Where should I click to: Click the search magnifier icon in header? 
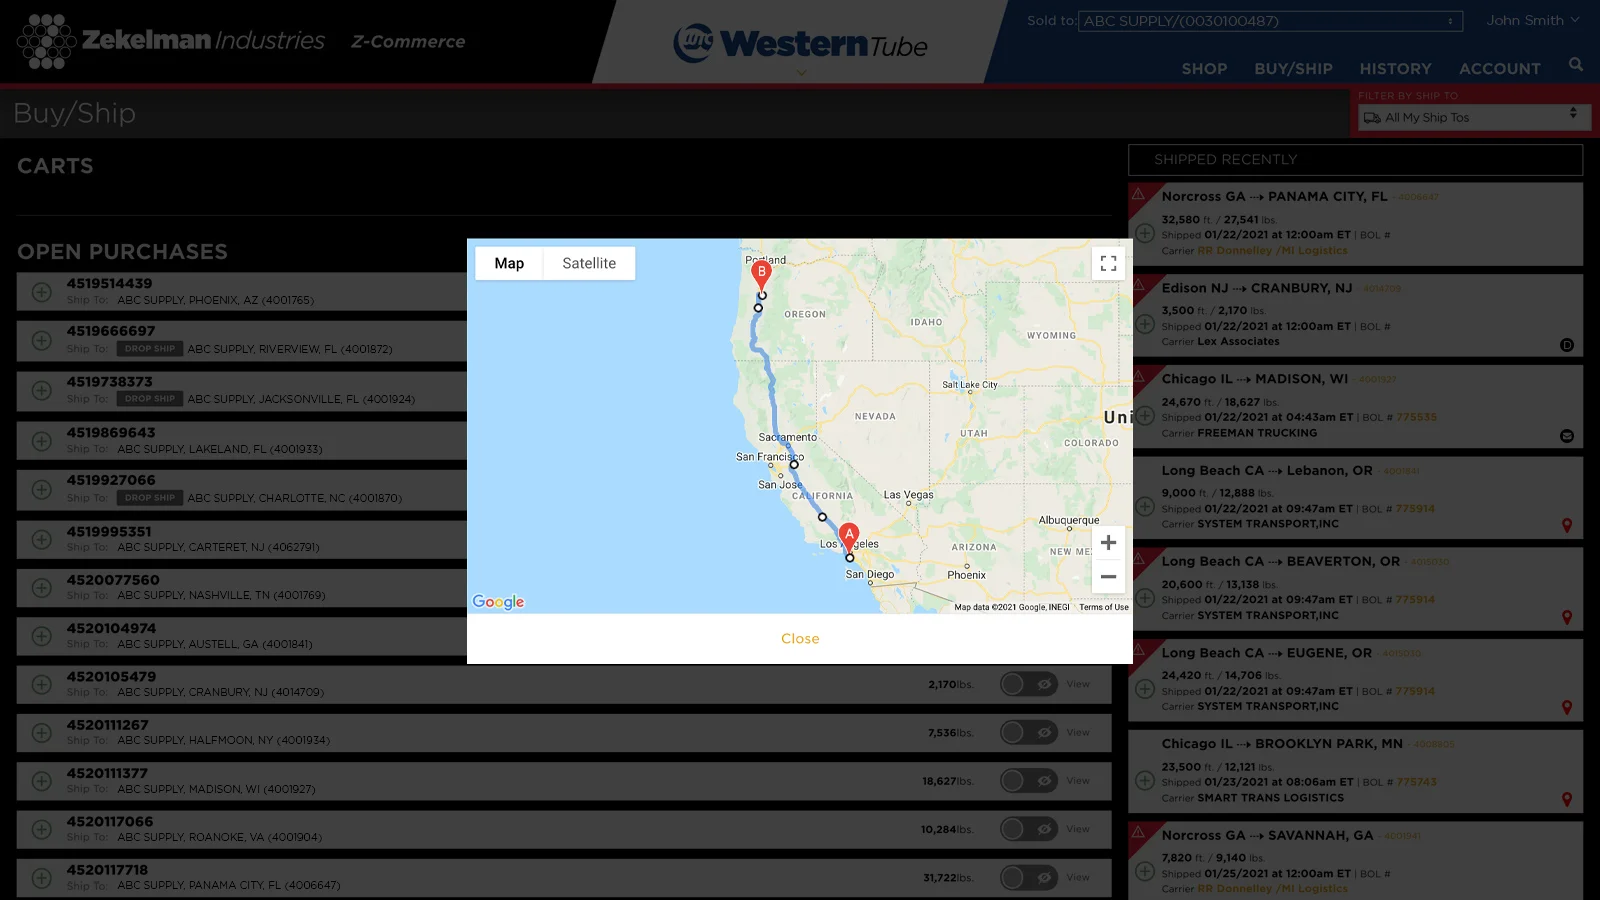coord(1576,65)
